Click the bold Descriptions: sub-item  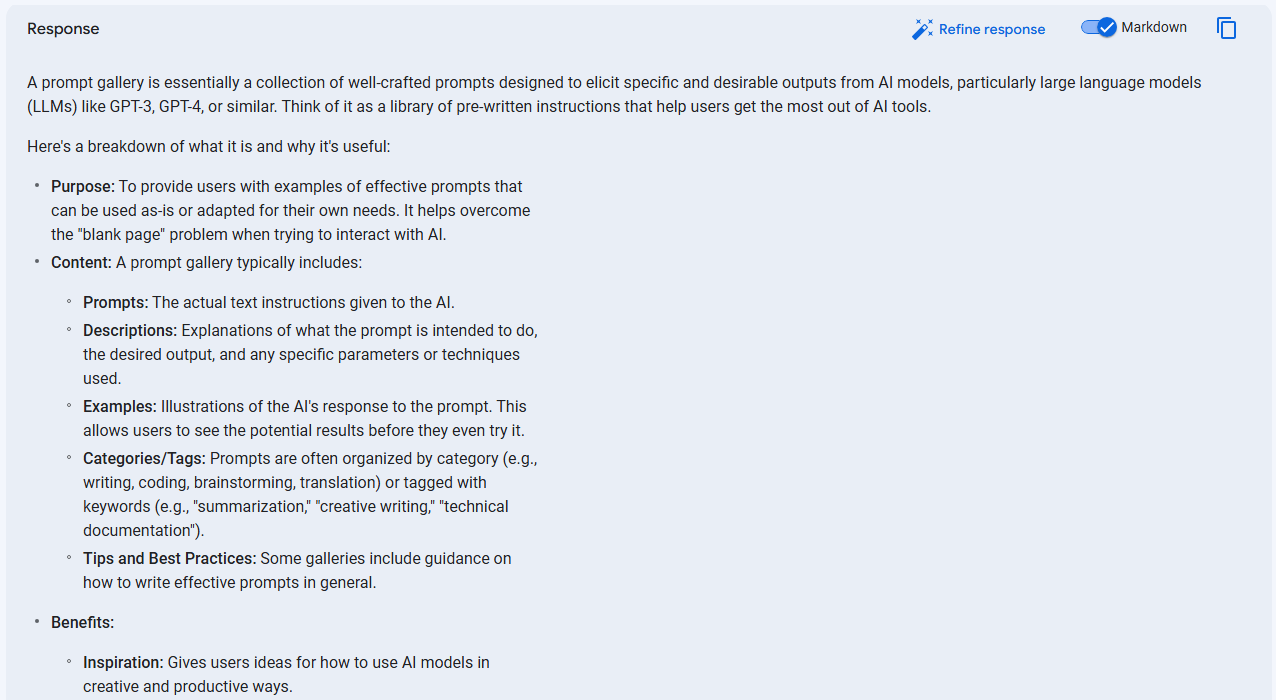130,331
